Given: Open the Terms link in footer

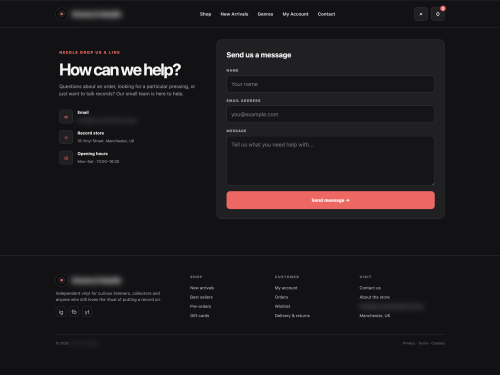Looking at the screenshot, I should point(423,343).
